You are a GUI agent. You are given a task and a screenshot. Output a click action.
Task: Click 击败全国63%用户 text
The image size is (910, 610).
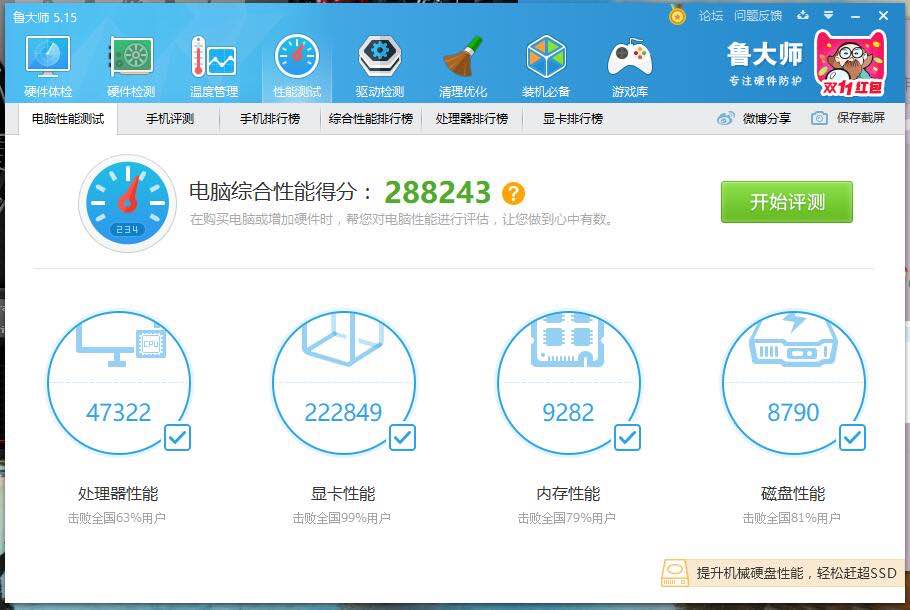tap(117, 518)
